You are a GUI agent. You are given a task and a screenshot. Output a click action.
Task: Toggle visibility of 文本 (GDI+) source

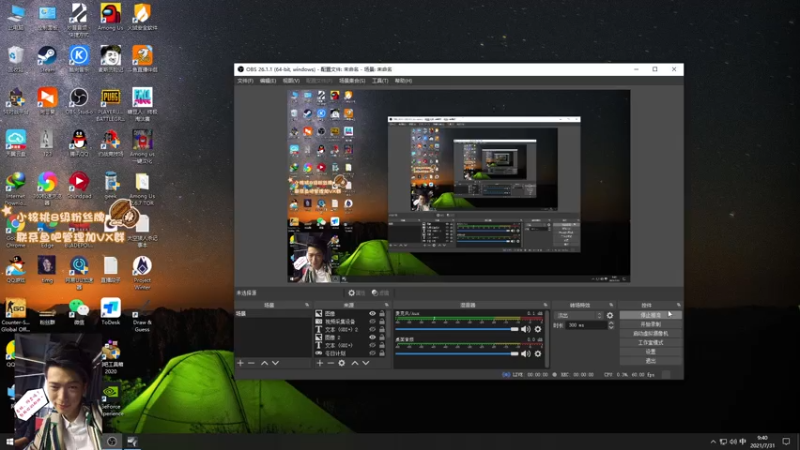point(372,345)
